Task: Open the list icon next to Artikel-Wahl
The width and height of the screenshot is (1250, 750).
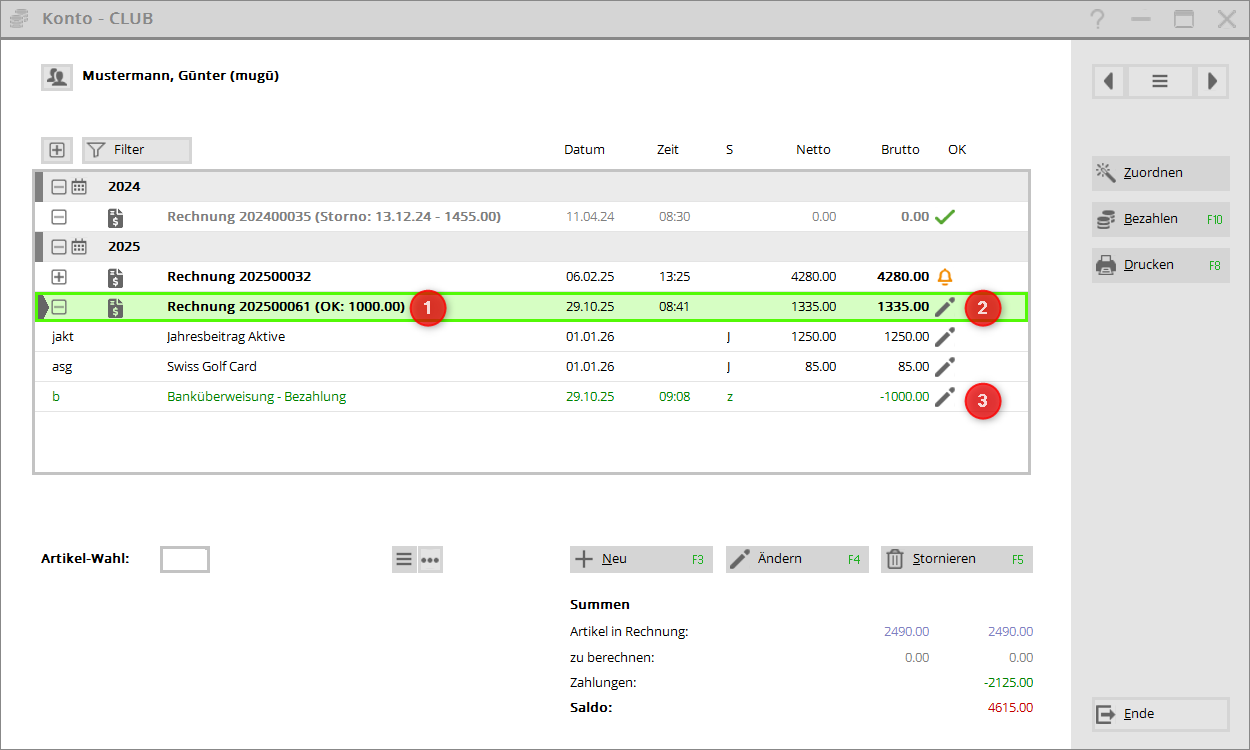Action: click(x=404, y=560)
